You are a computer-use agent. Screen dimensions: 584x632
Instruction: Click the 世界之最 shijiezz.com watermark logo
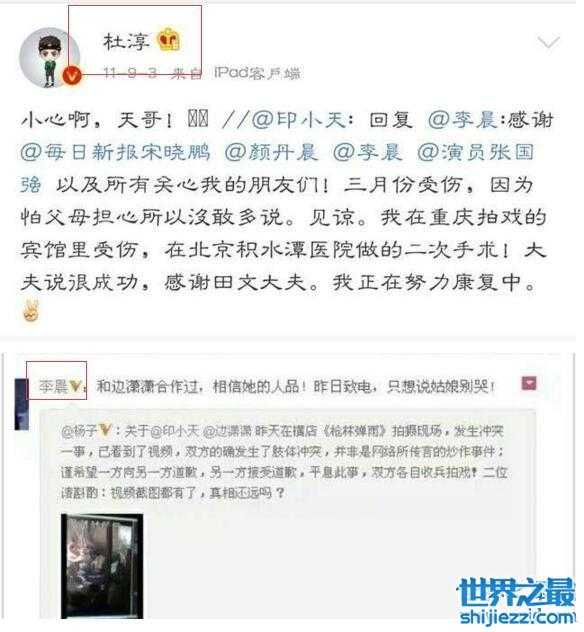pos(517,601)
